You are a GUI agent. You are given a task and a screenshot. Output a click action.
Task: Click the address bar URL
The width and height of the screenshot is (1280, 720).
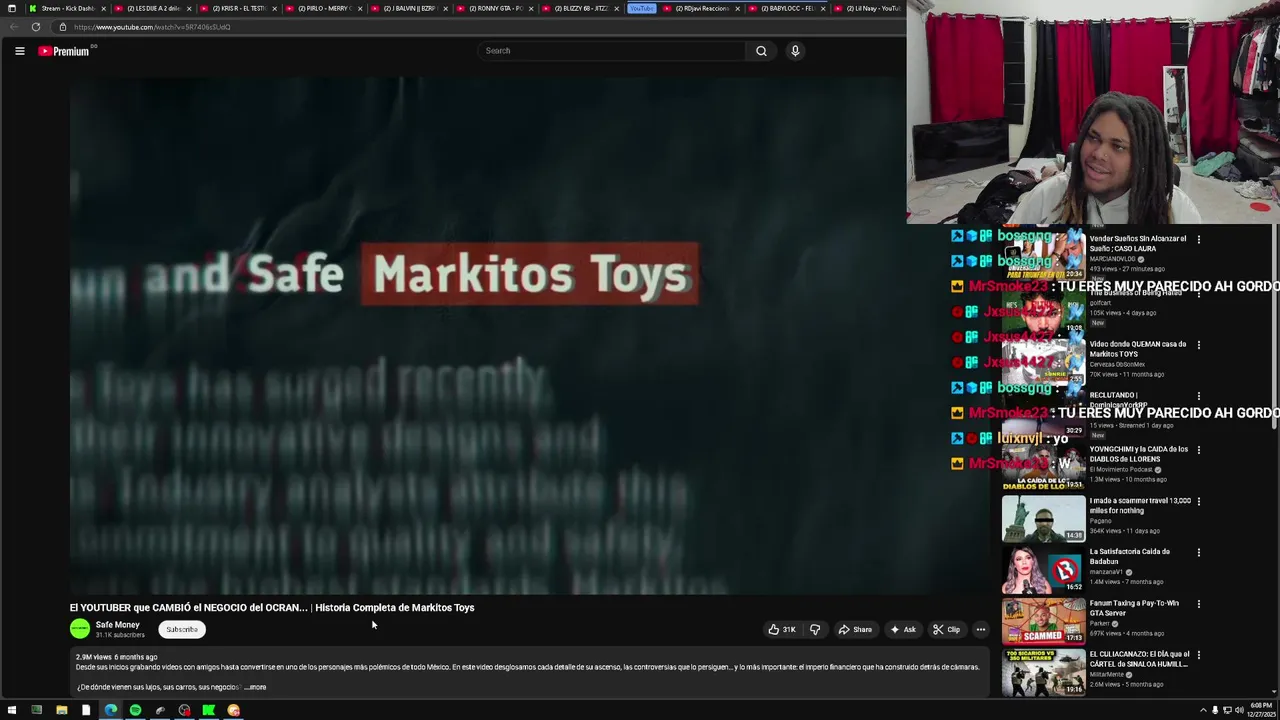[x=152, y=27]
